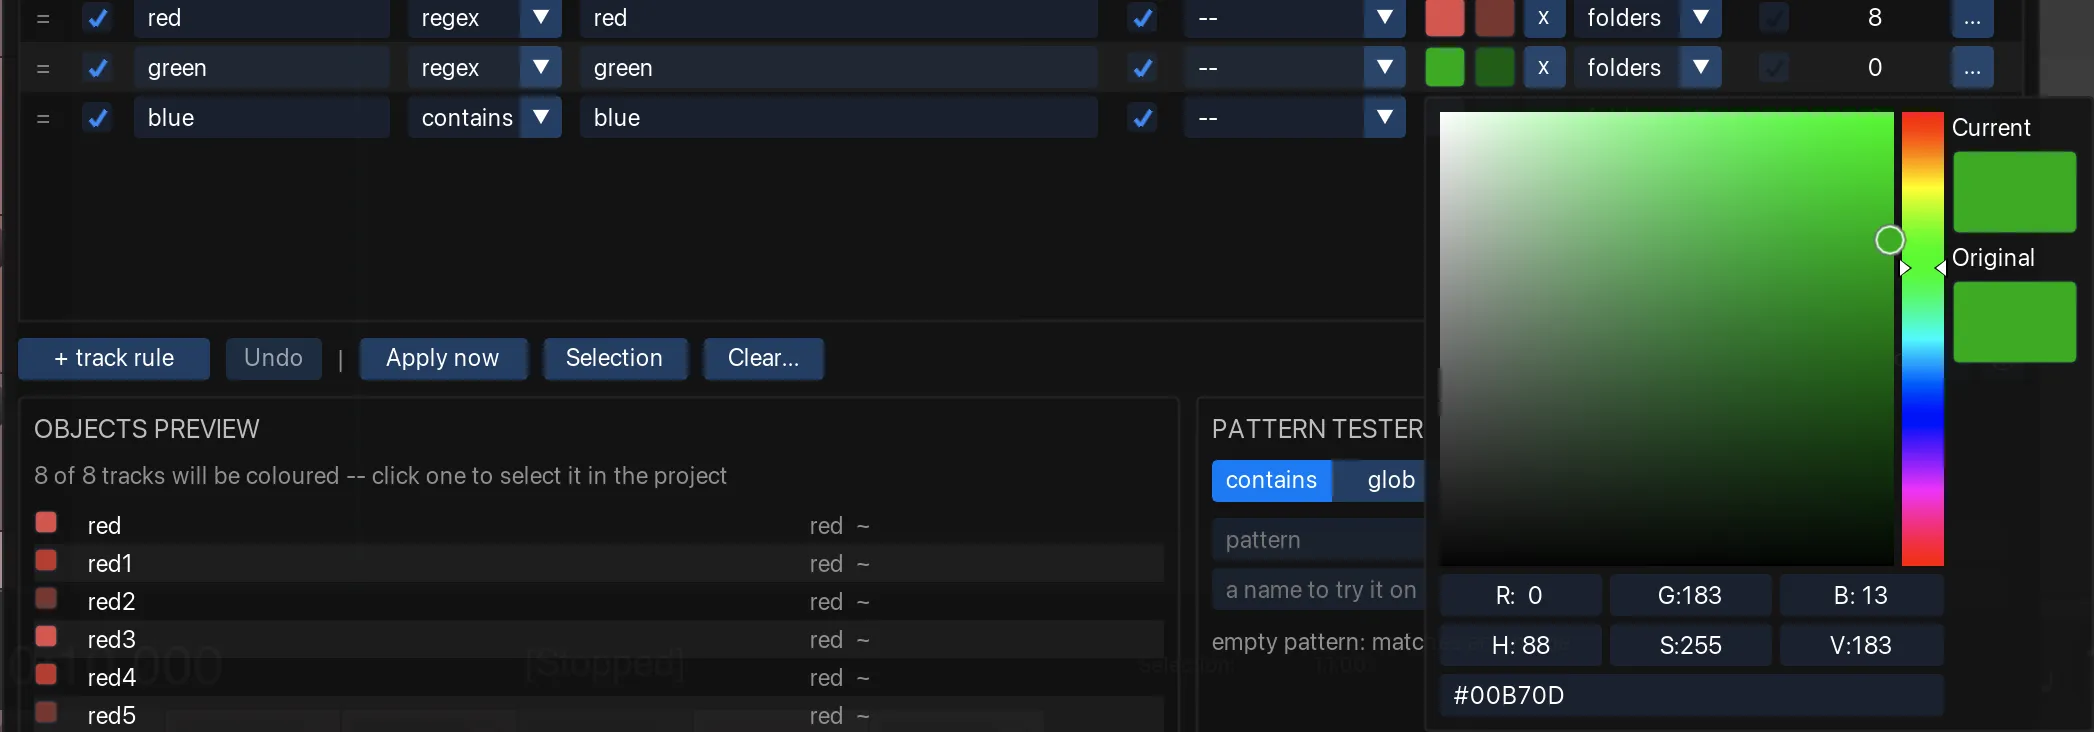Click the Original colour swatch in the picker
Image resolution: width=2094 pixels, height=732 pixels.
(2014, 322)
